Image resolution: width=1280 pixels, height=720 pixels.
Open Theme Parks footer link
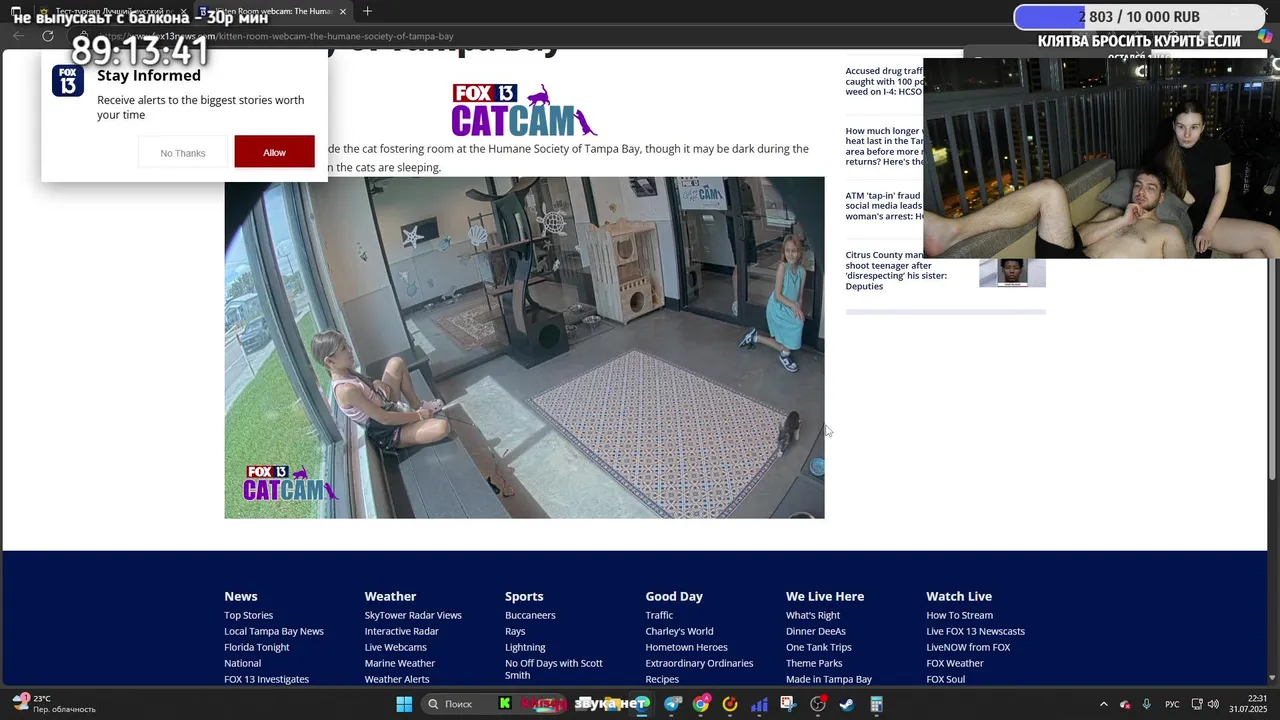click(x=814, y=663)
